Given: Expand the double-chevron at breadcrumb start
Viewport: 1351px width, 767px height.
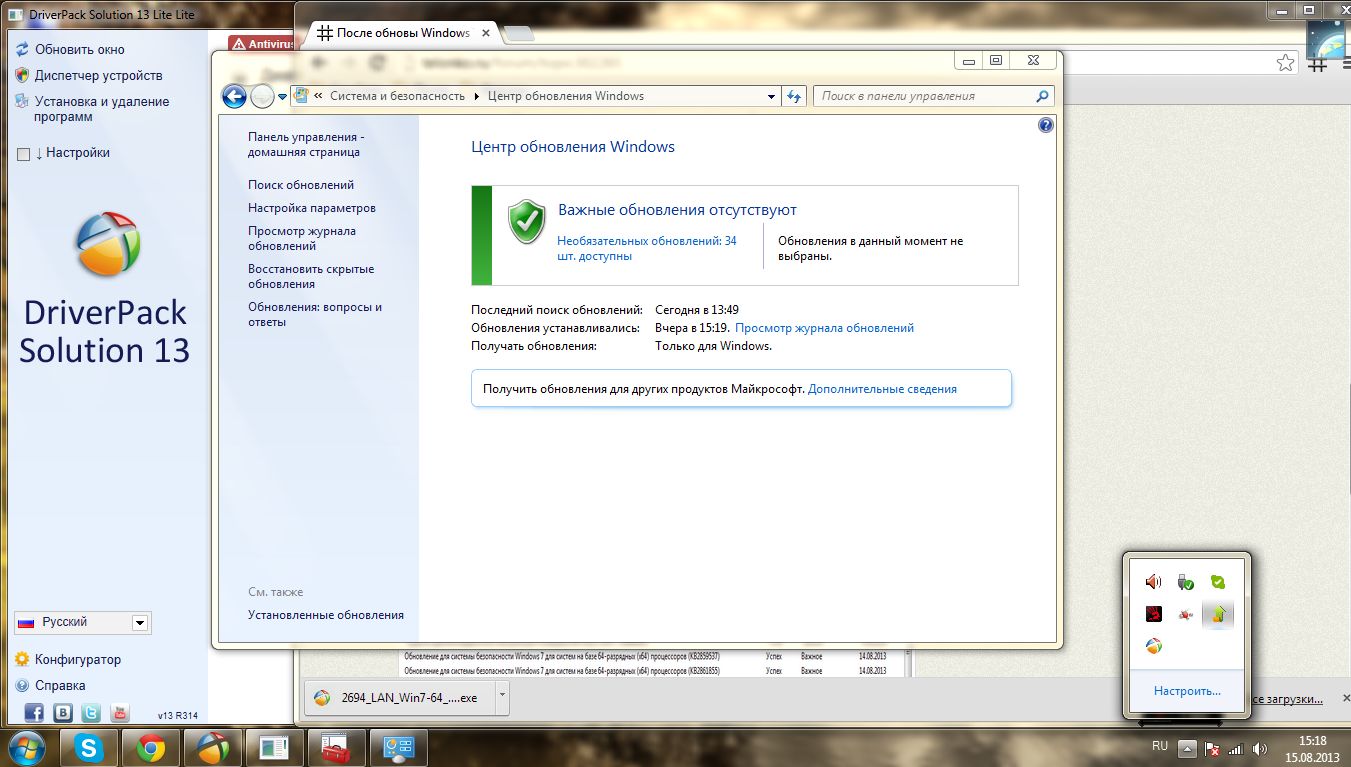Looking at the screenshot, I should pyautogui.click(x=318, y=96).
